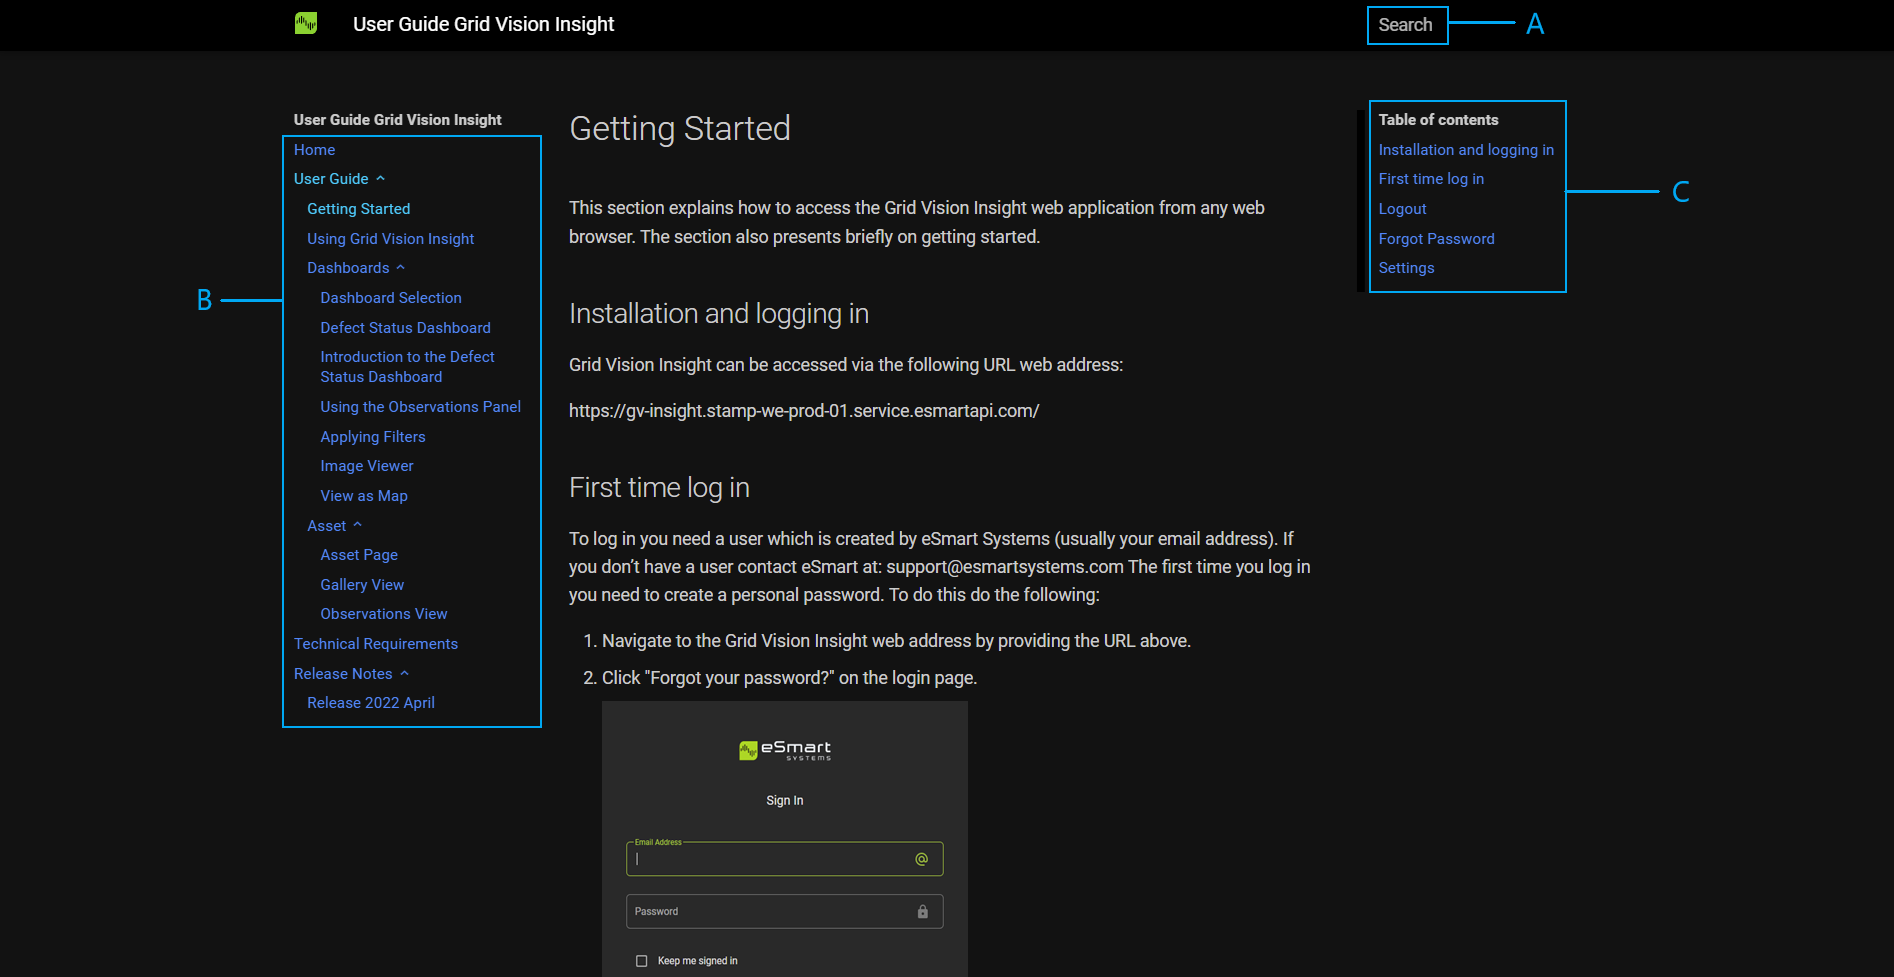This screenshot has width=1894, height=977.
Task: Click inside the Email Address field
Action: coord(770,859)
